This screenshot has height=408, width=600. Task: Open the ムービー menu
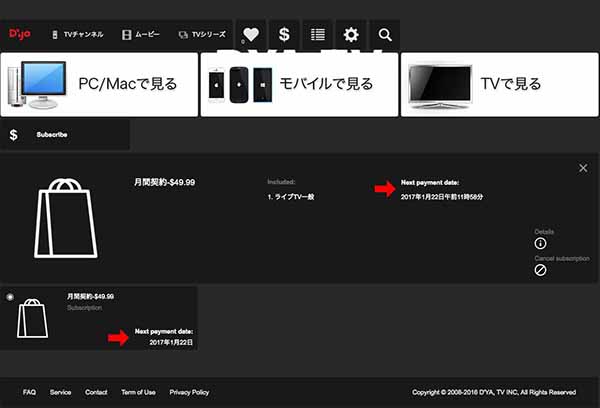[140, 34]
